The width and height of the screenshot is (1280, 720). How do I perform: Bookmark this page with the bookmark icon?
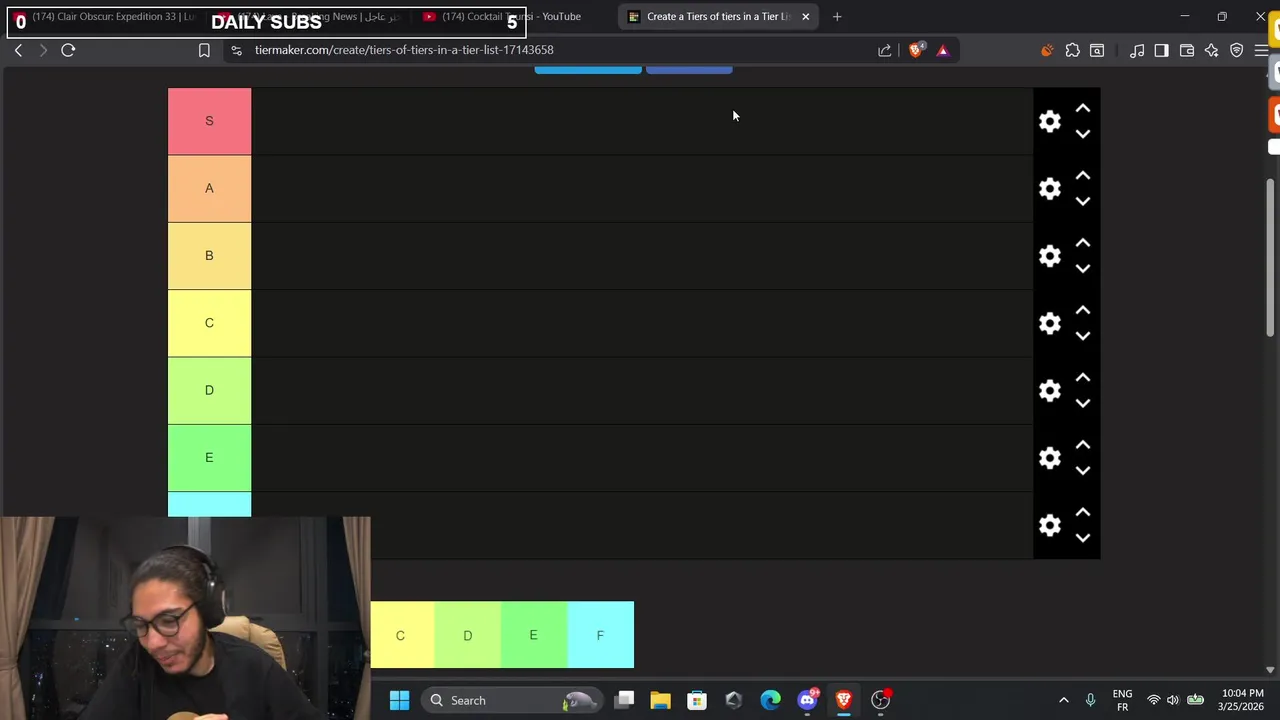pos(204,50)
